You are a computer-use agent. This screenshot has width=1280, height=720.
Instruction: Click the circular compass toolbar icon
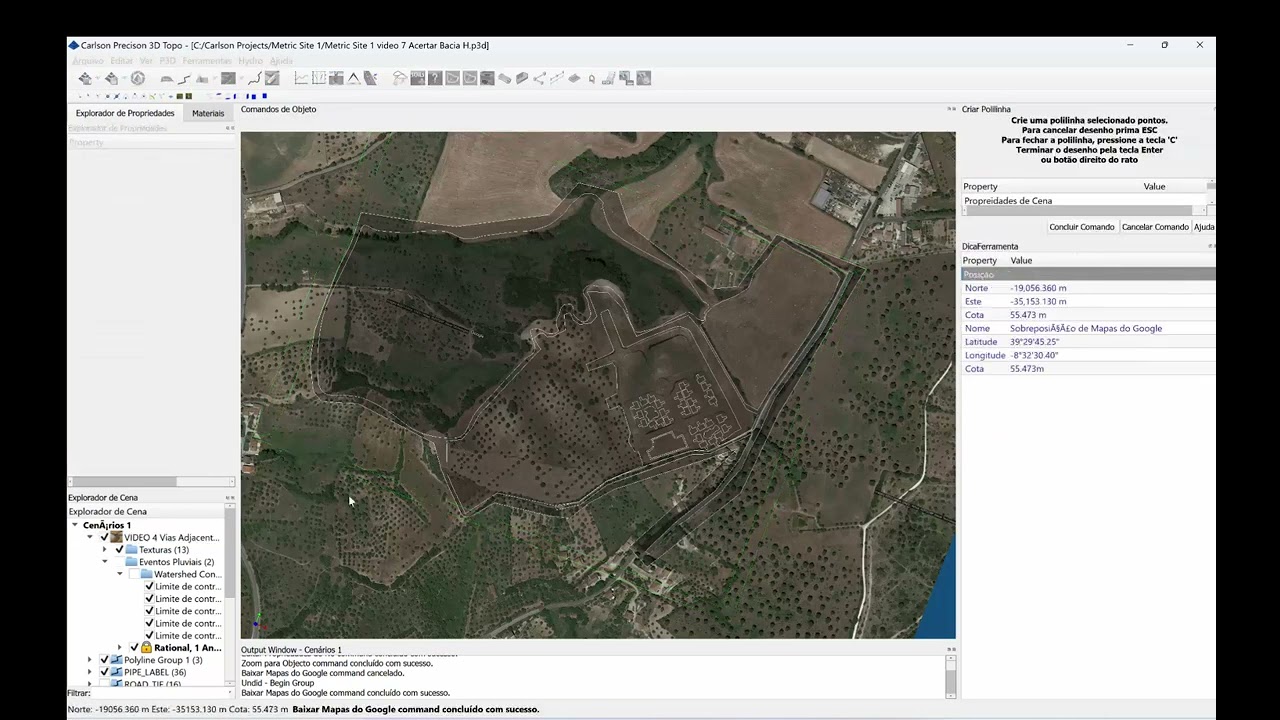pos(137,78)
